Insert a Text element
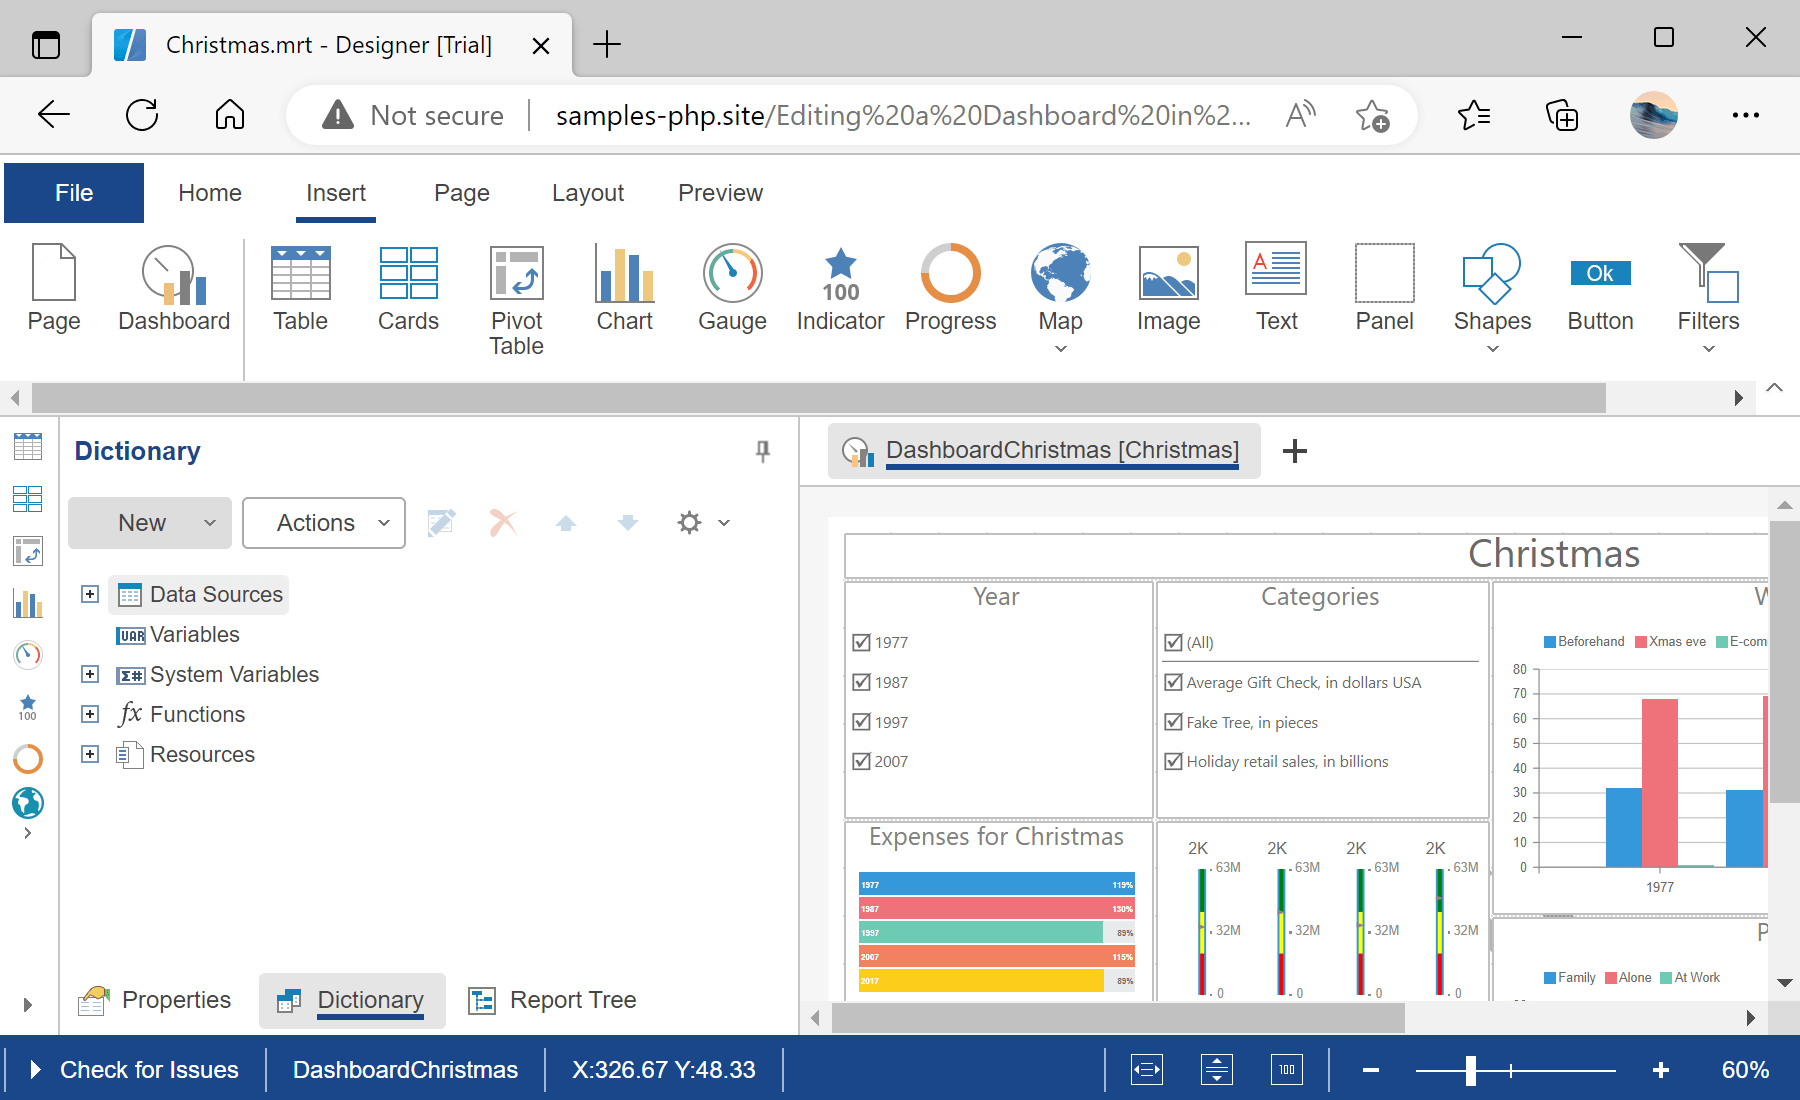Screen dimensions: 1800x1100 (x=1276, y=287)
